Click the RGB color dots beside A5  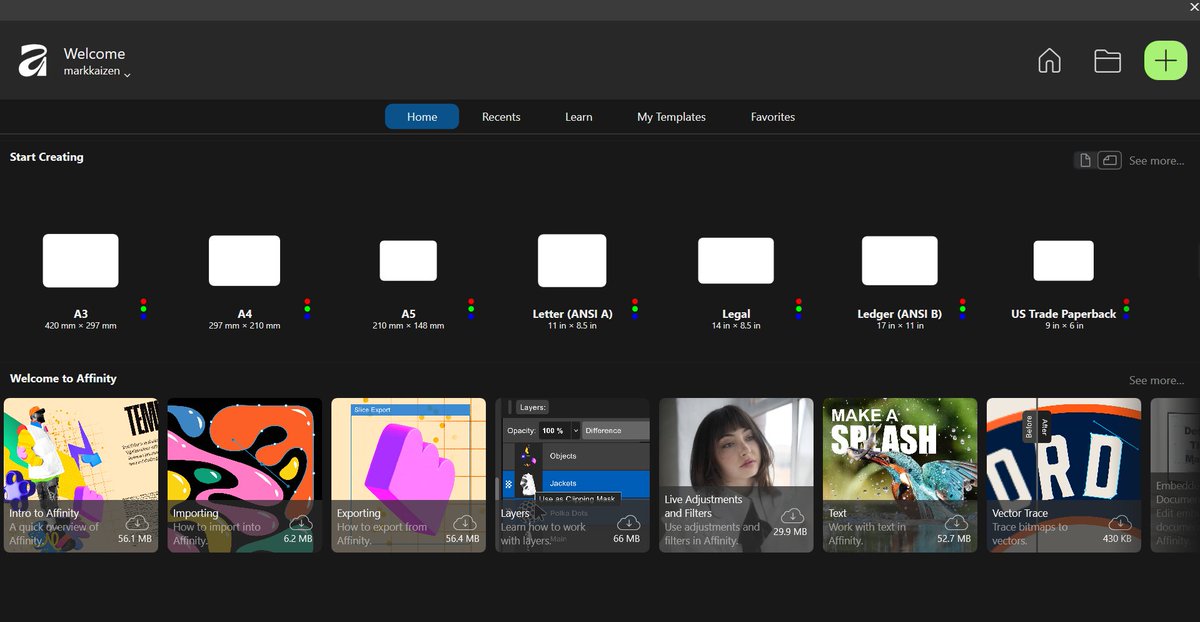471,309
